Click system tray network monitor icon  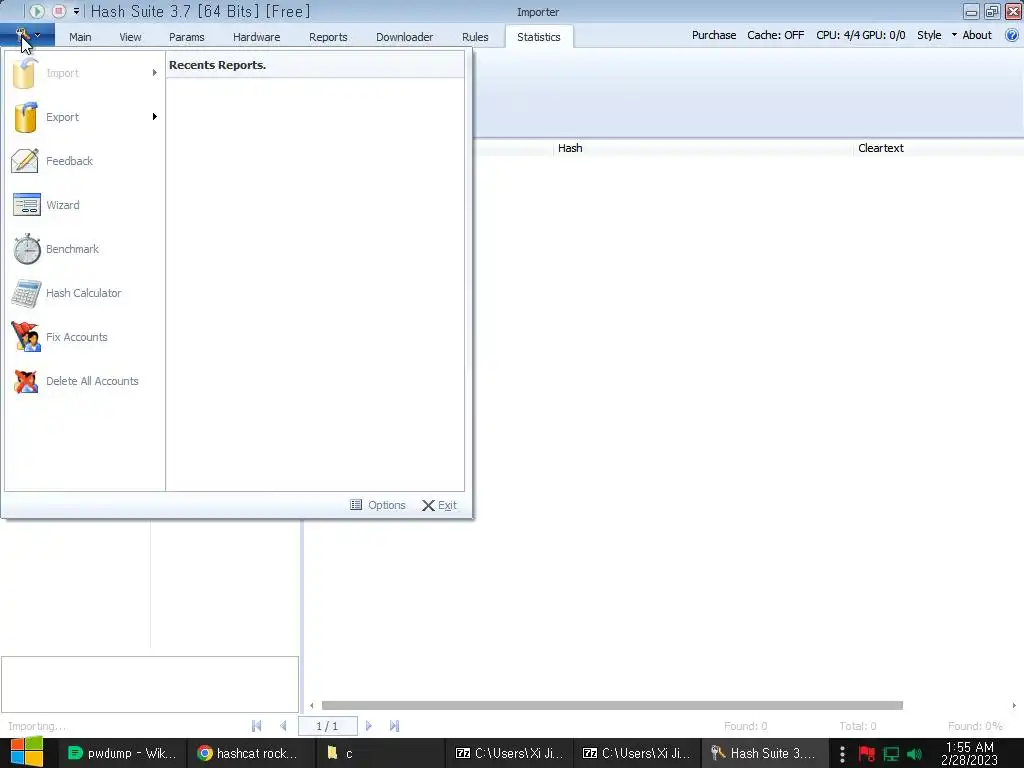click(891, 754)
